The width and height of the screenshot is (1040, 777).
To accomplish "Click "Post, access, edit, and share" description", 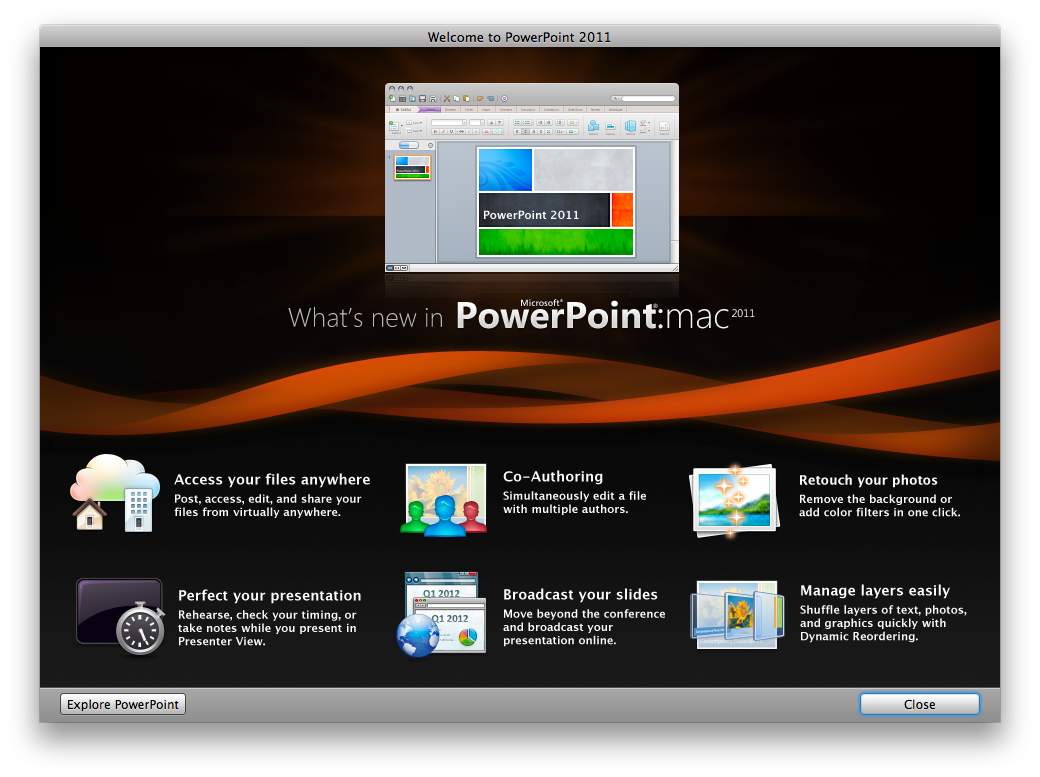I will coord(268,506).
